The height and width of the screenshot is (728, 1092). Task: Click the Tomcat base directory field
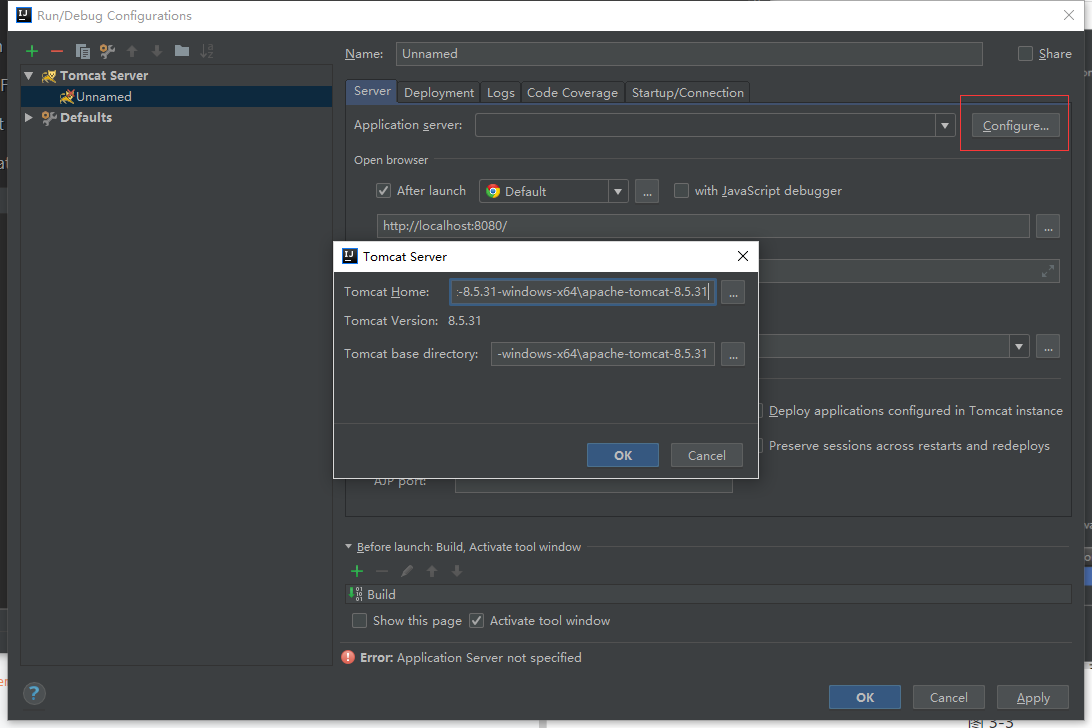(x=602, y=354)
